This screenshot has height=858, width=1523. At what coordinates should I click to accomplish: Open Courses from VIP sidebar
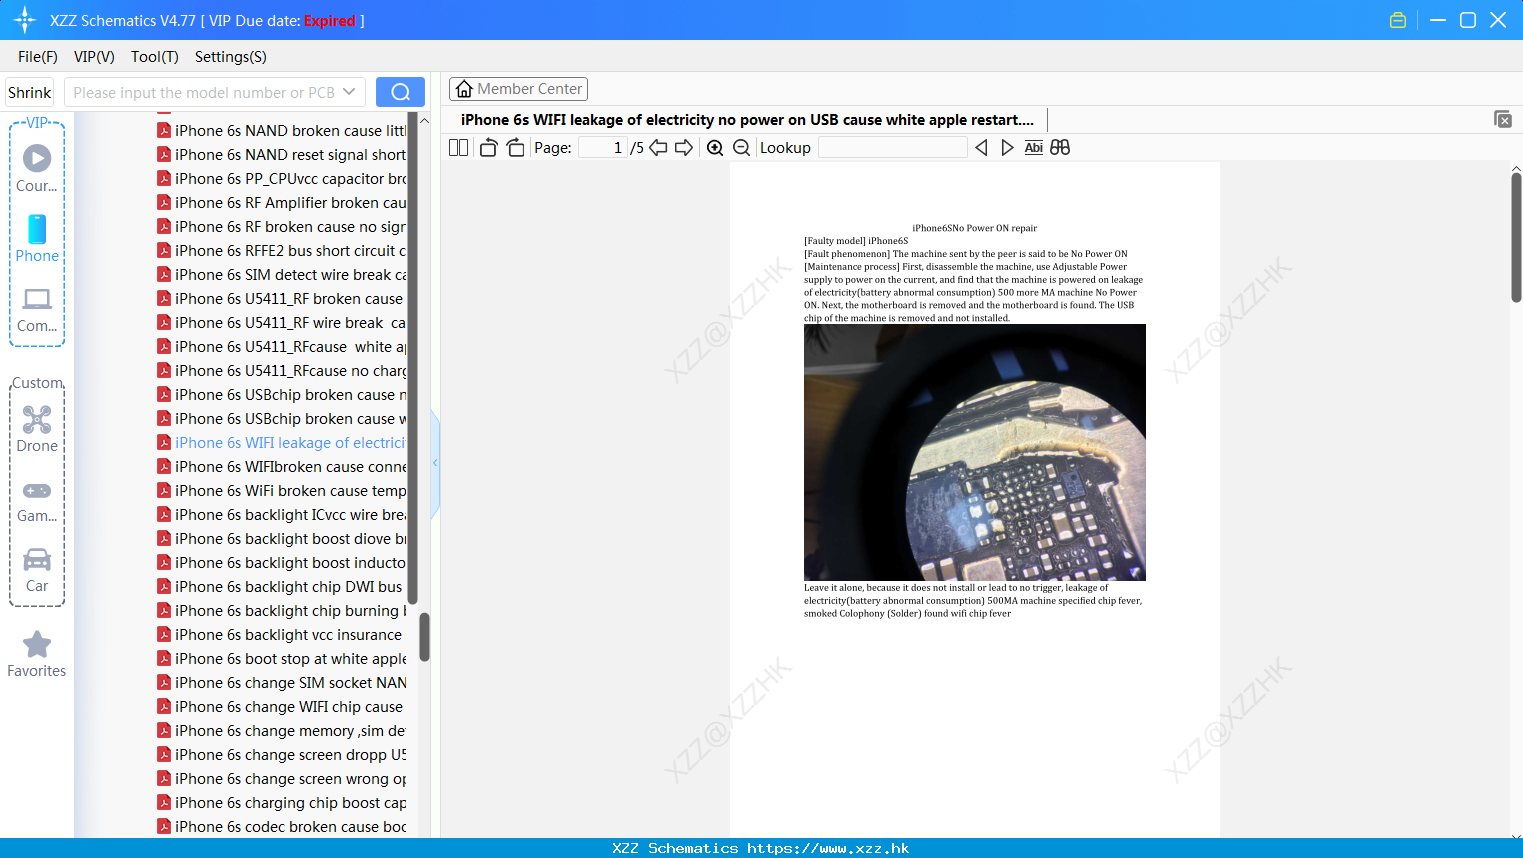(x=37, y=168)
